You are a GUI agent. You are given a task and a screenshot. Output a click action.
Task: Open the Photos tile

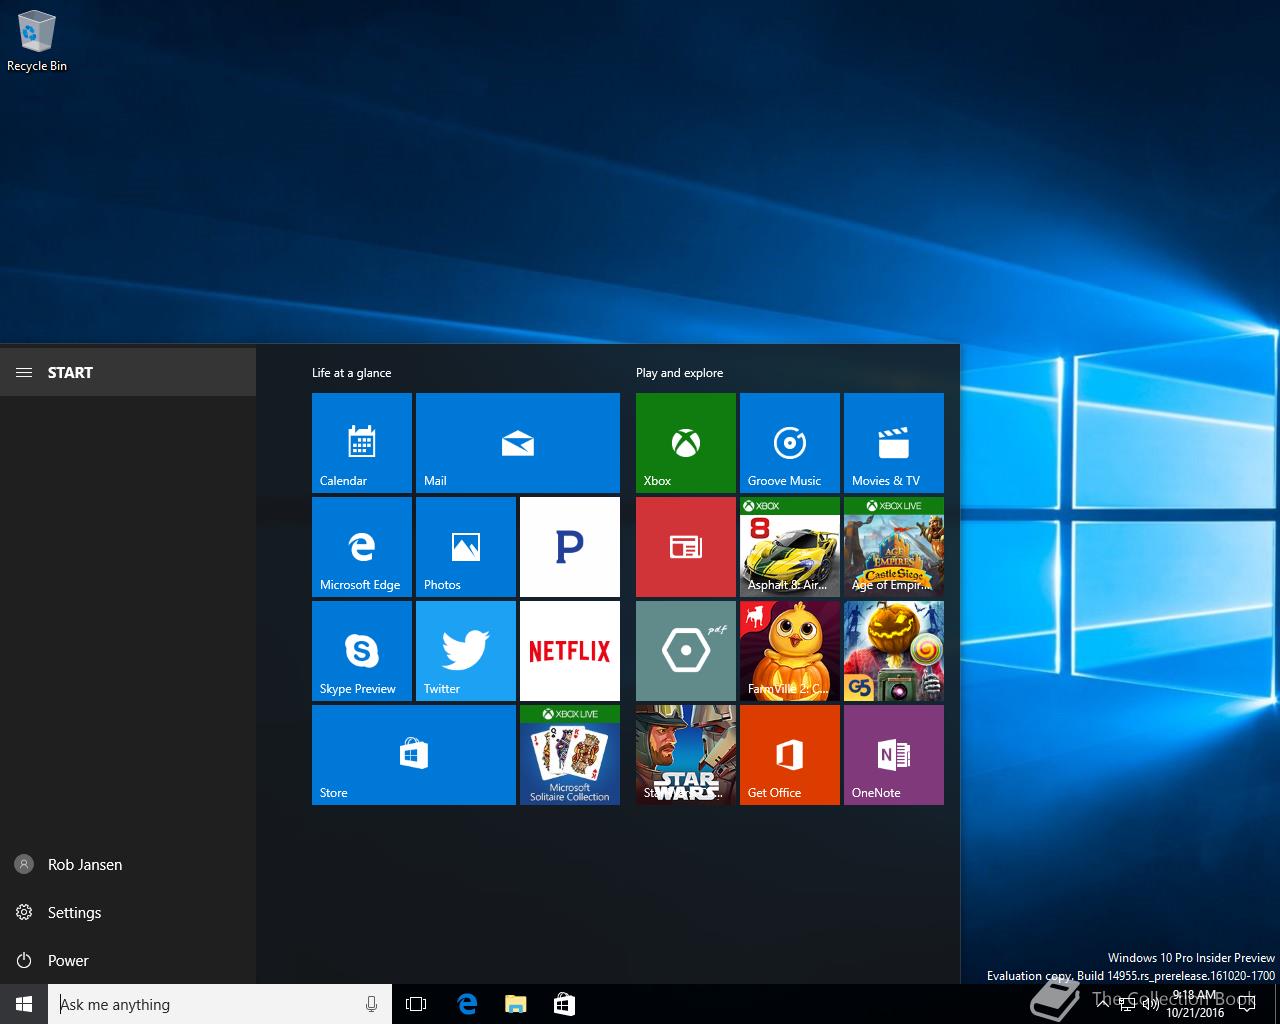click(x=466, y=547)
